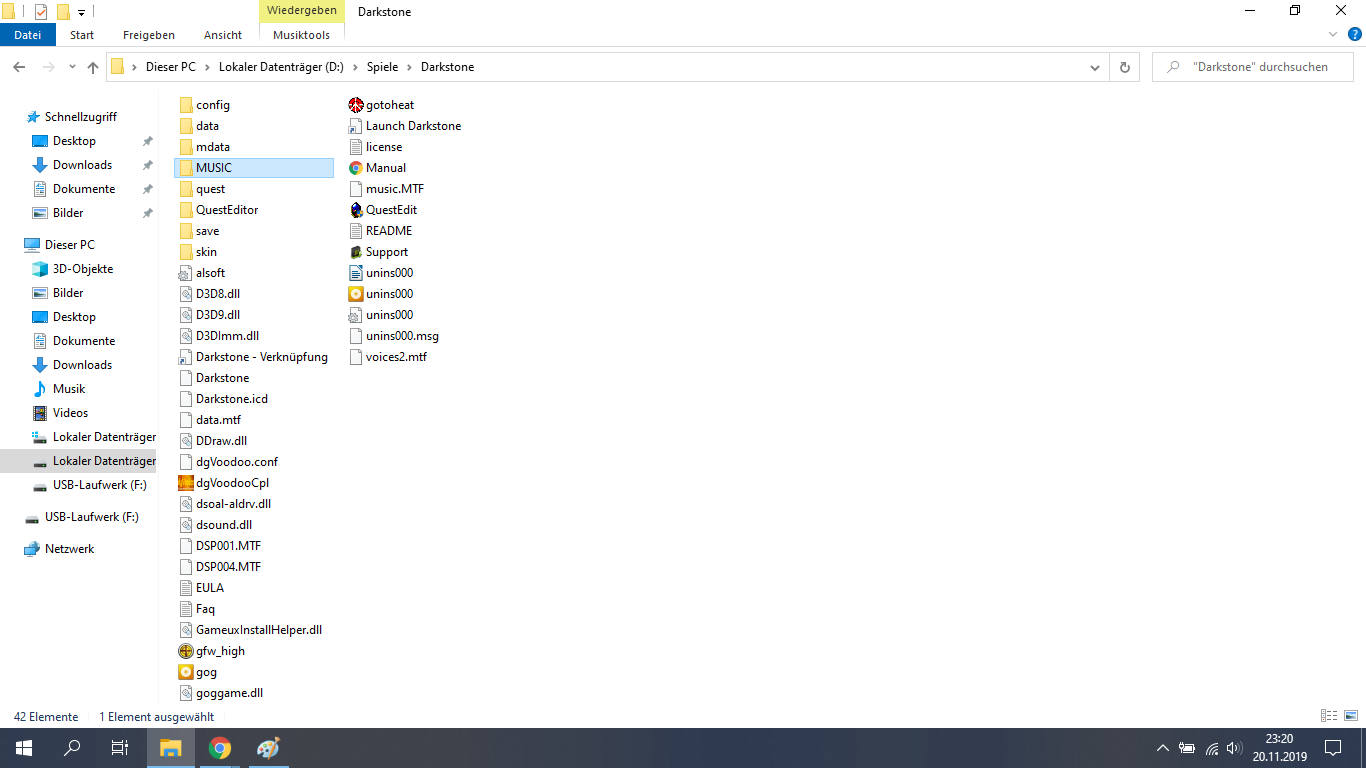
Task: Click the Properties quick access toolbar icon
Action: pyautogui.click(x=41, y=12)
